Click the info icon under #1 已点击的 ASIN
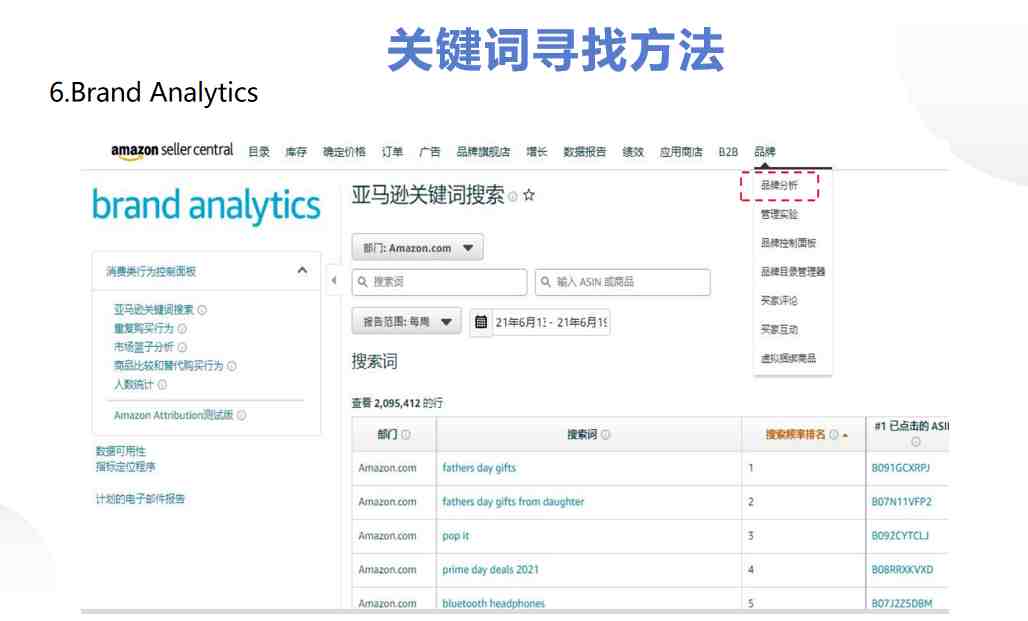Viewport: 1028px width, 621px height. [916, 442]
